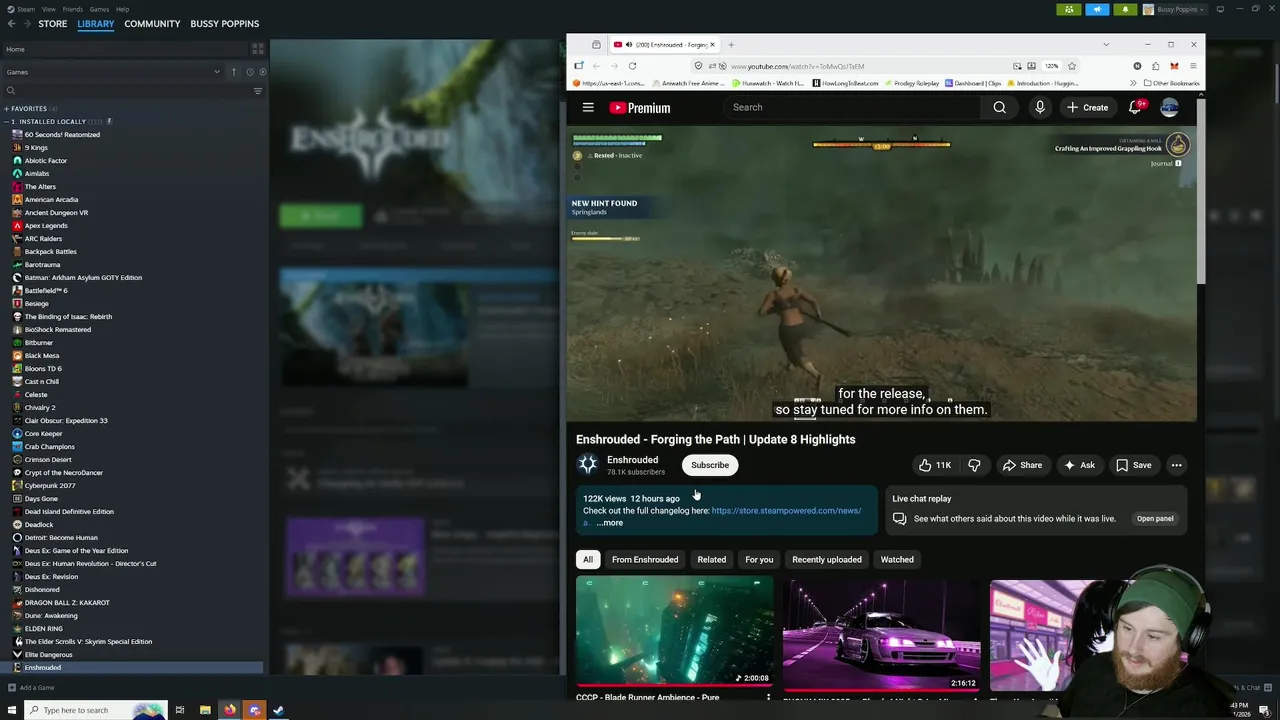Open File Explorer from taskbar
The height and width of the screenshot is (720, 1280).
[205, 710]
